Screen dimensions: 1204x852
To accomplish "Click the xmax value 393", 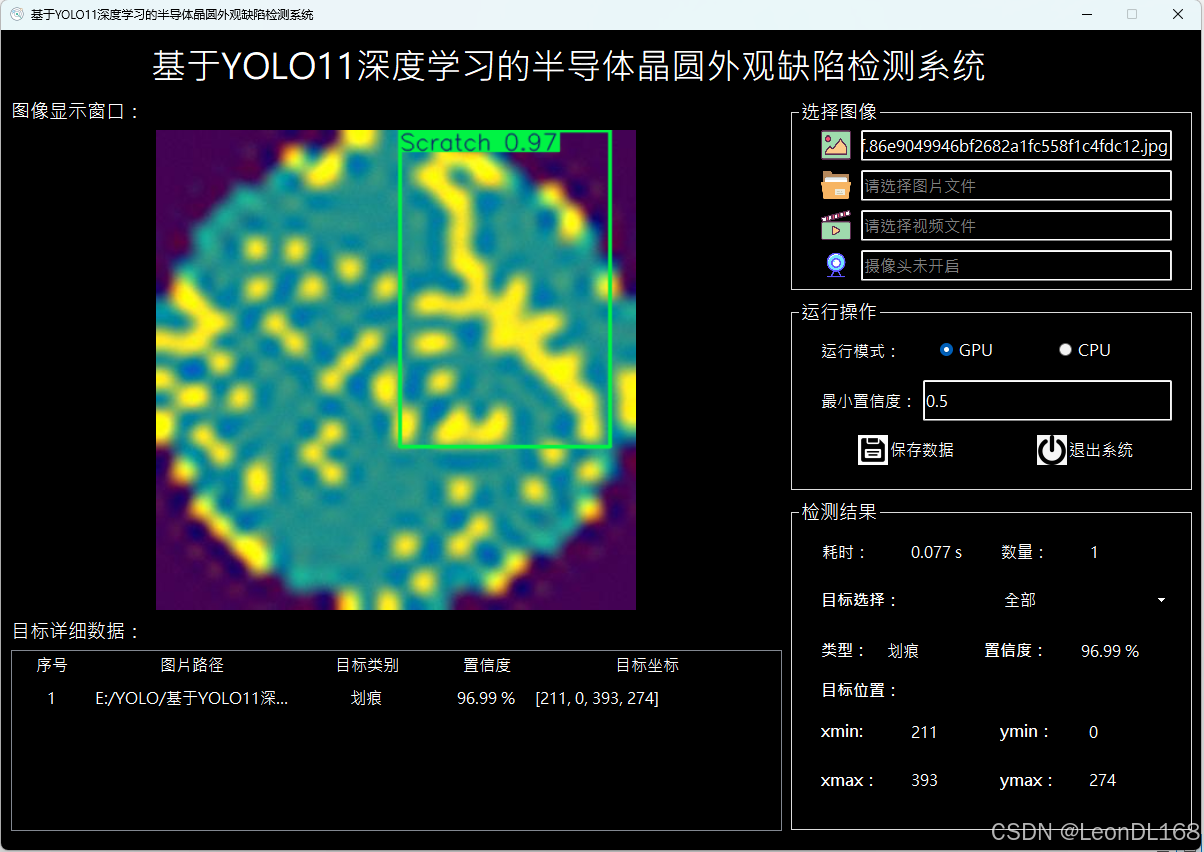I will [924, 780].
